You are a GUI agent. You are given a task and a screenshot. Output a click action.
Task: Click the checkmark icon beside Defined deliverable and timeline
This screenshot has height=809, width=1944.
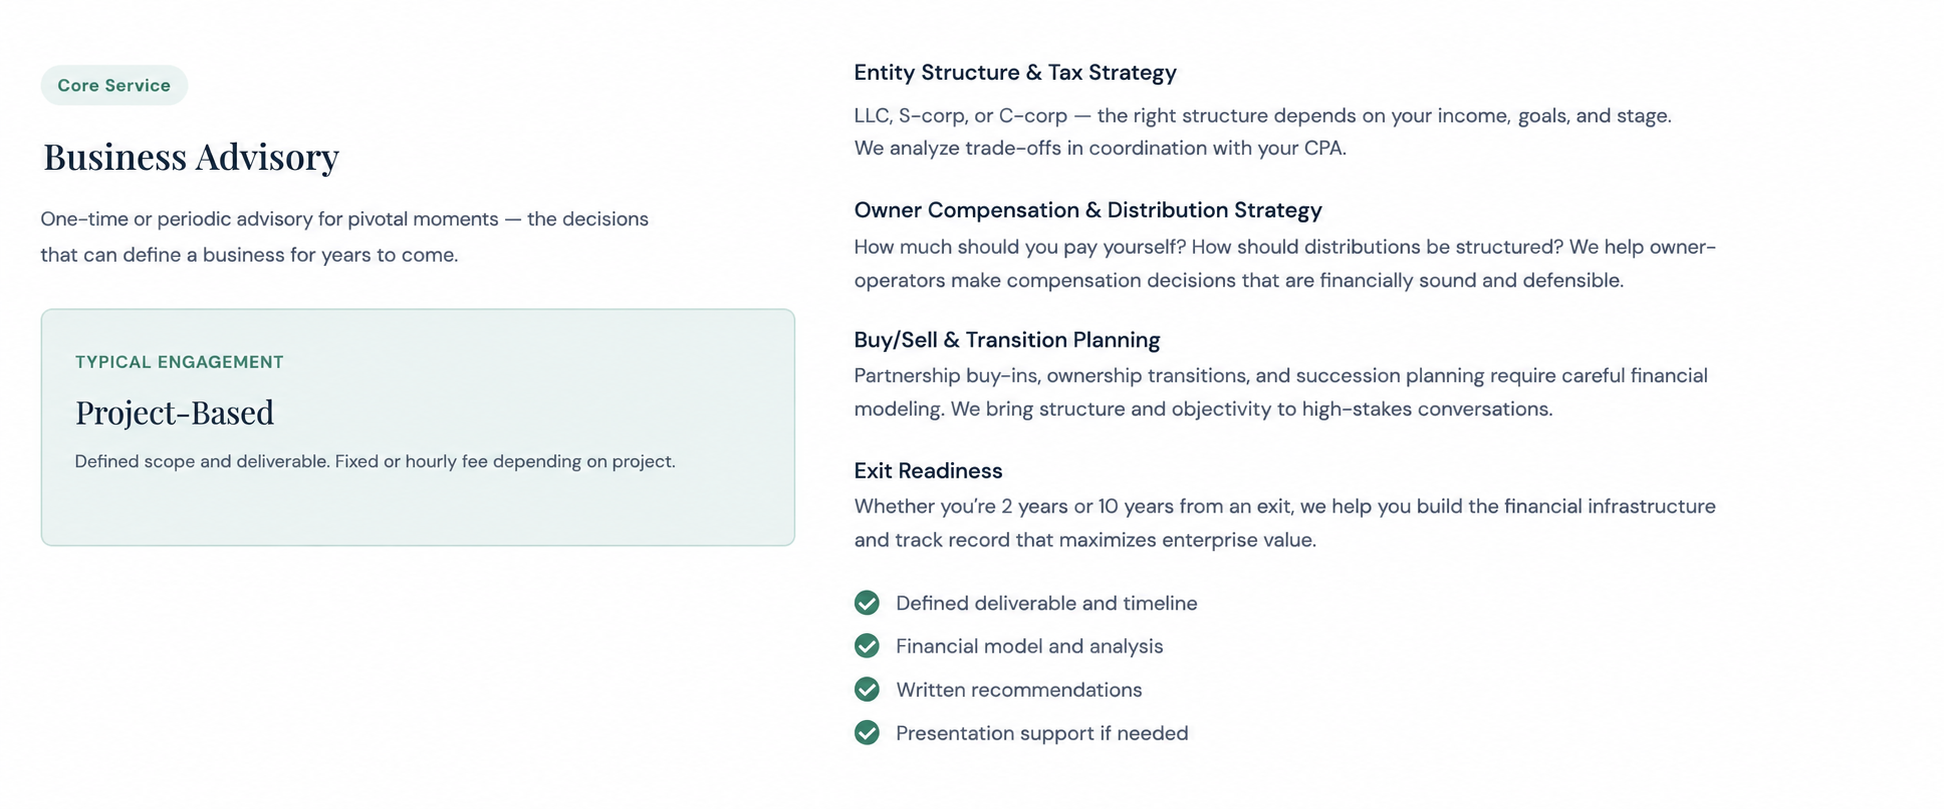pos(867,603)
